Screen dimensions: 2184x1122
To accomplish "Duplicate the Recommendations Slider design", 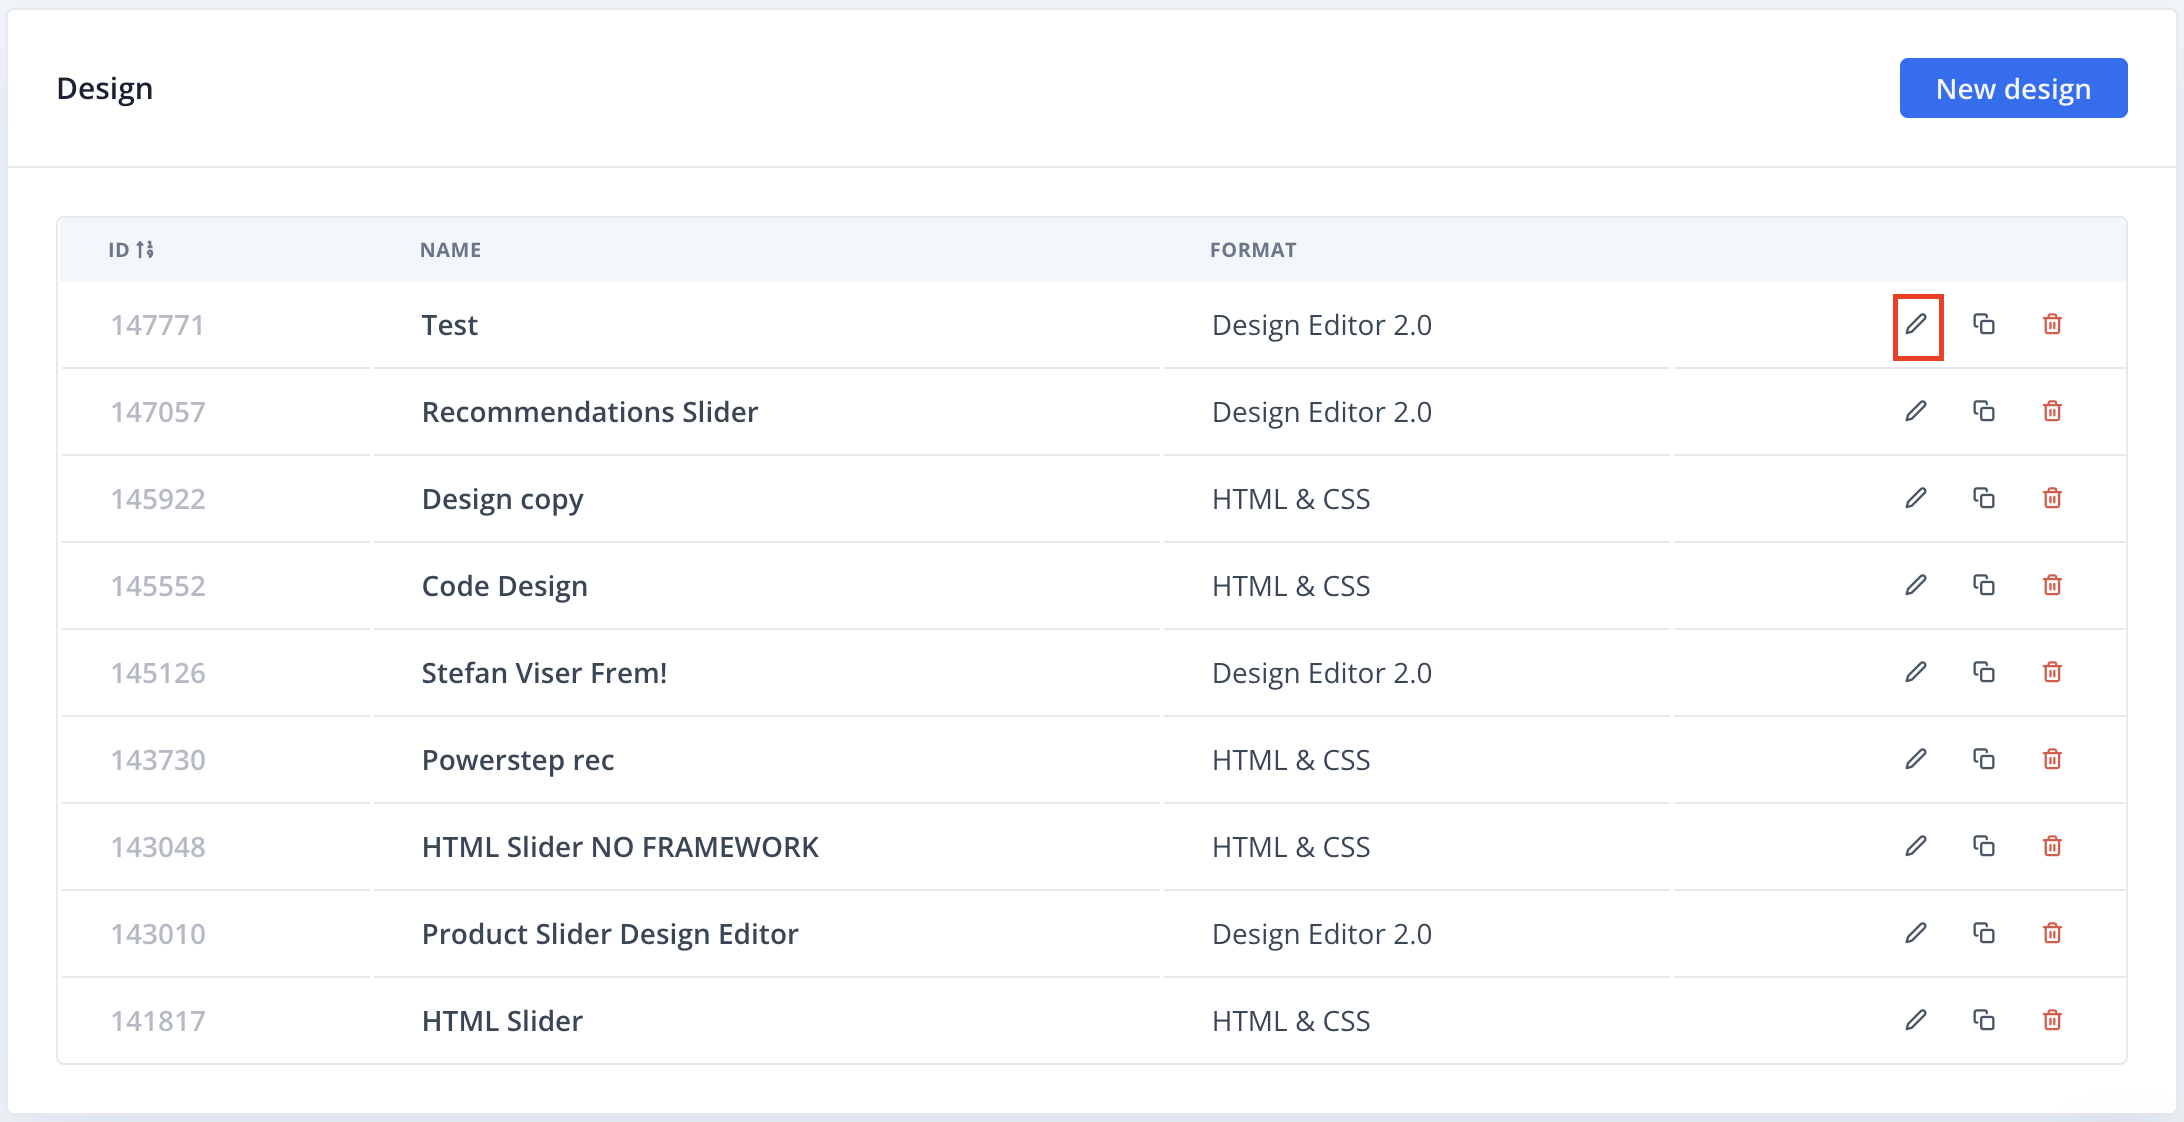I will pyautogui.click(x=1984, y=411).
